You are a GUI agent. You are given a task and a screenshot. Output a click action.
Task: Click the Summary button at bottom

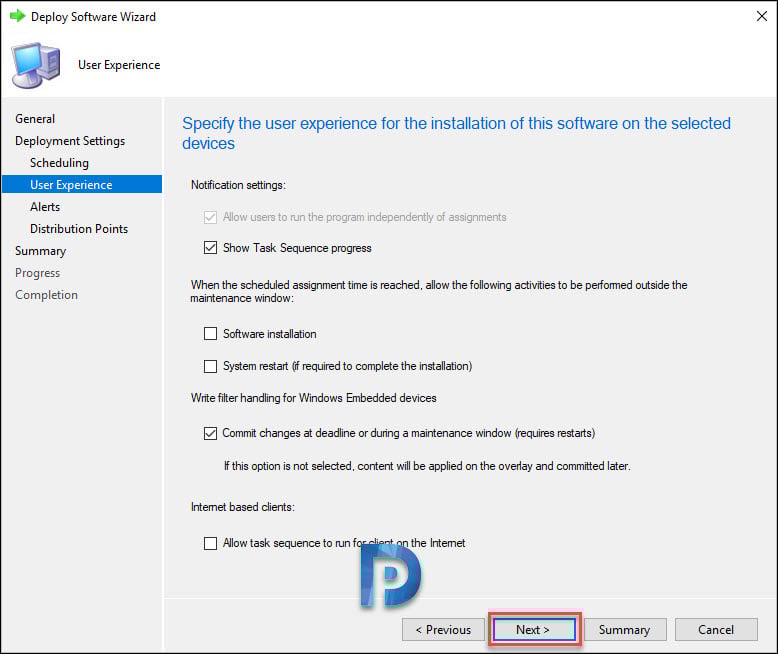[625, 630]
